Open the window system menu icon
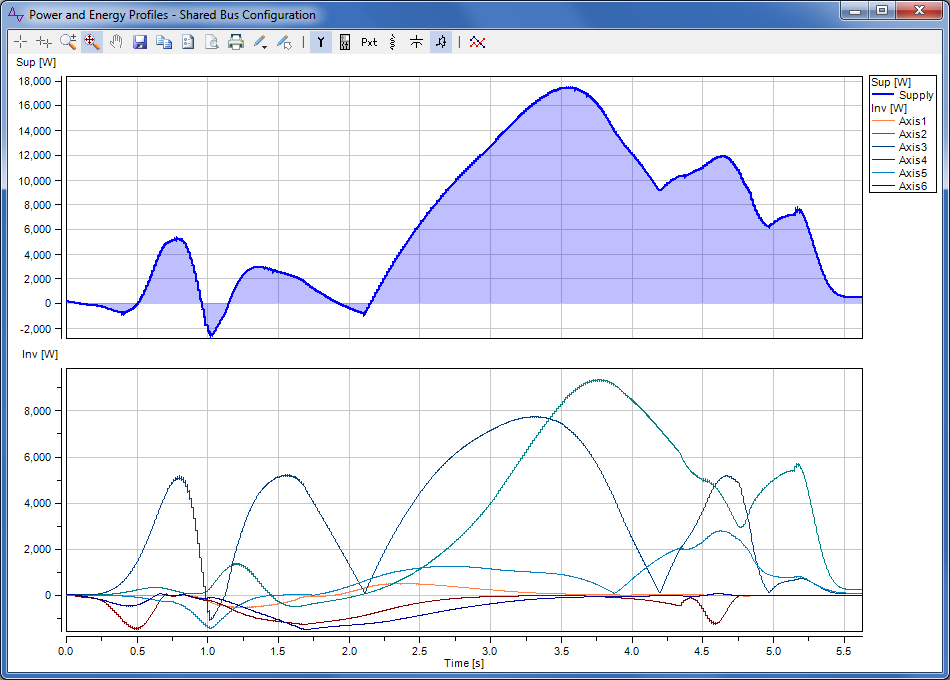The width and height of the screenshot is (950, 680). pos(16,14)
